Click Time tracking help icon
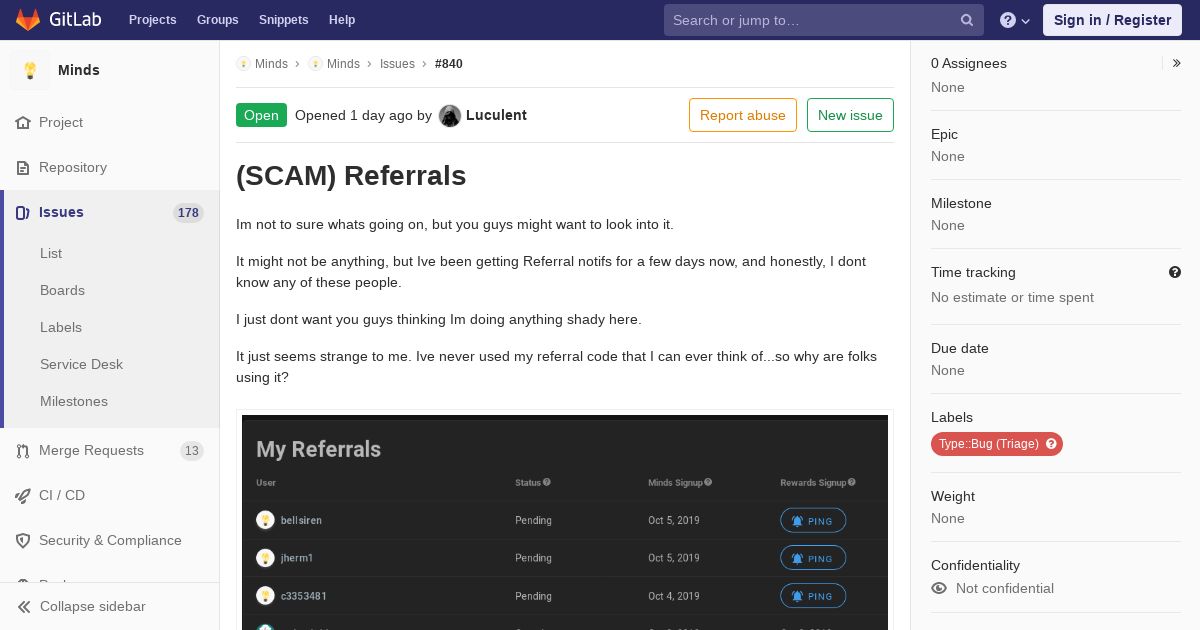 (1175, 272)
